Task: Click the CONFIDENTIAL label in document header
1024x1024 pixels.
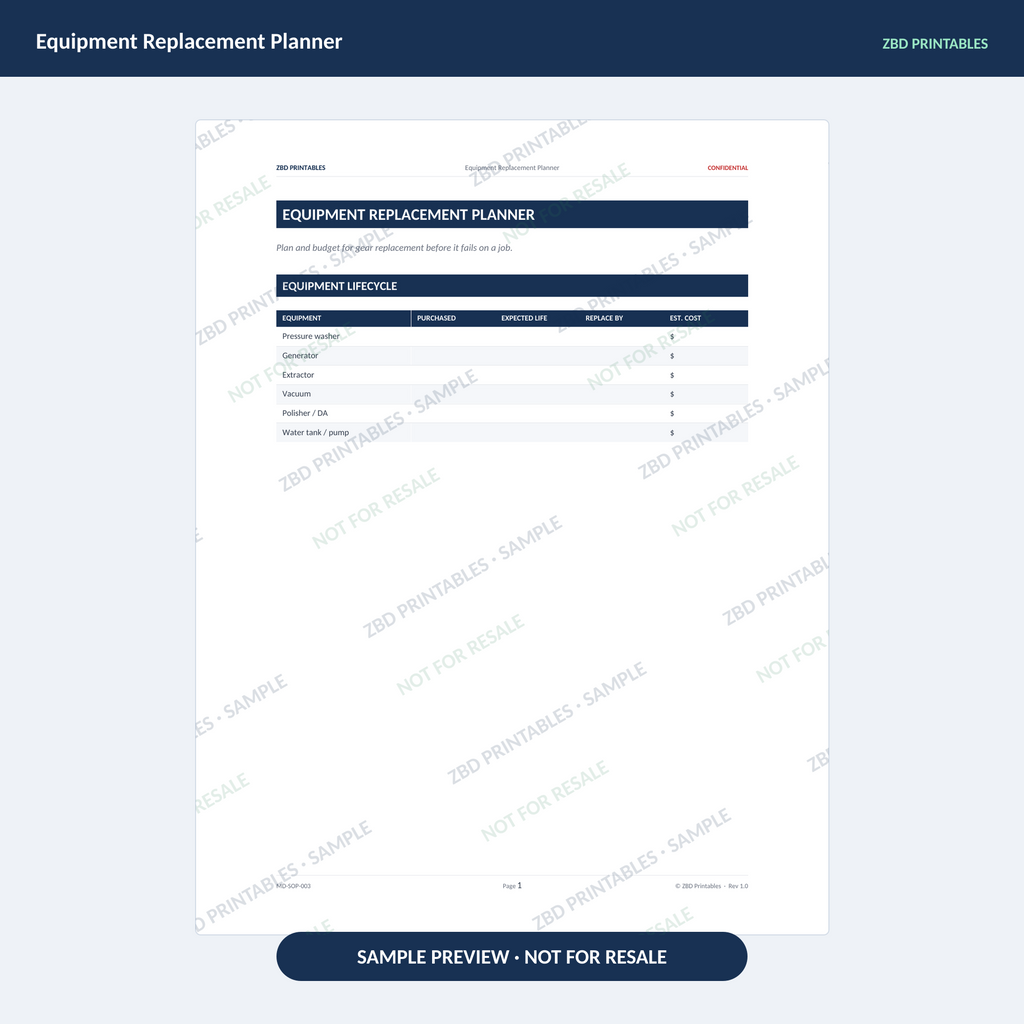Action: [x=728, y=168]
